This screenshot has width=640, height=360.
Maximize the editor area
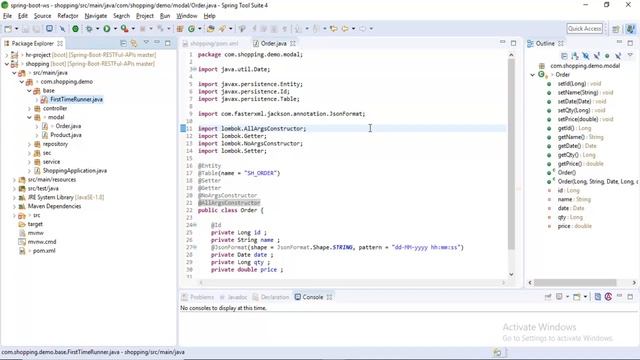(x=513, y=43)
